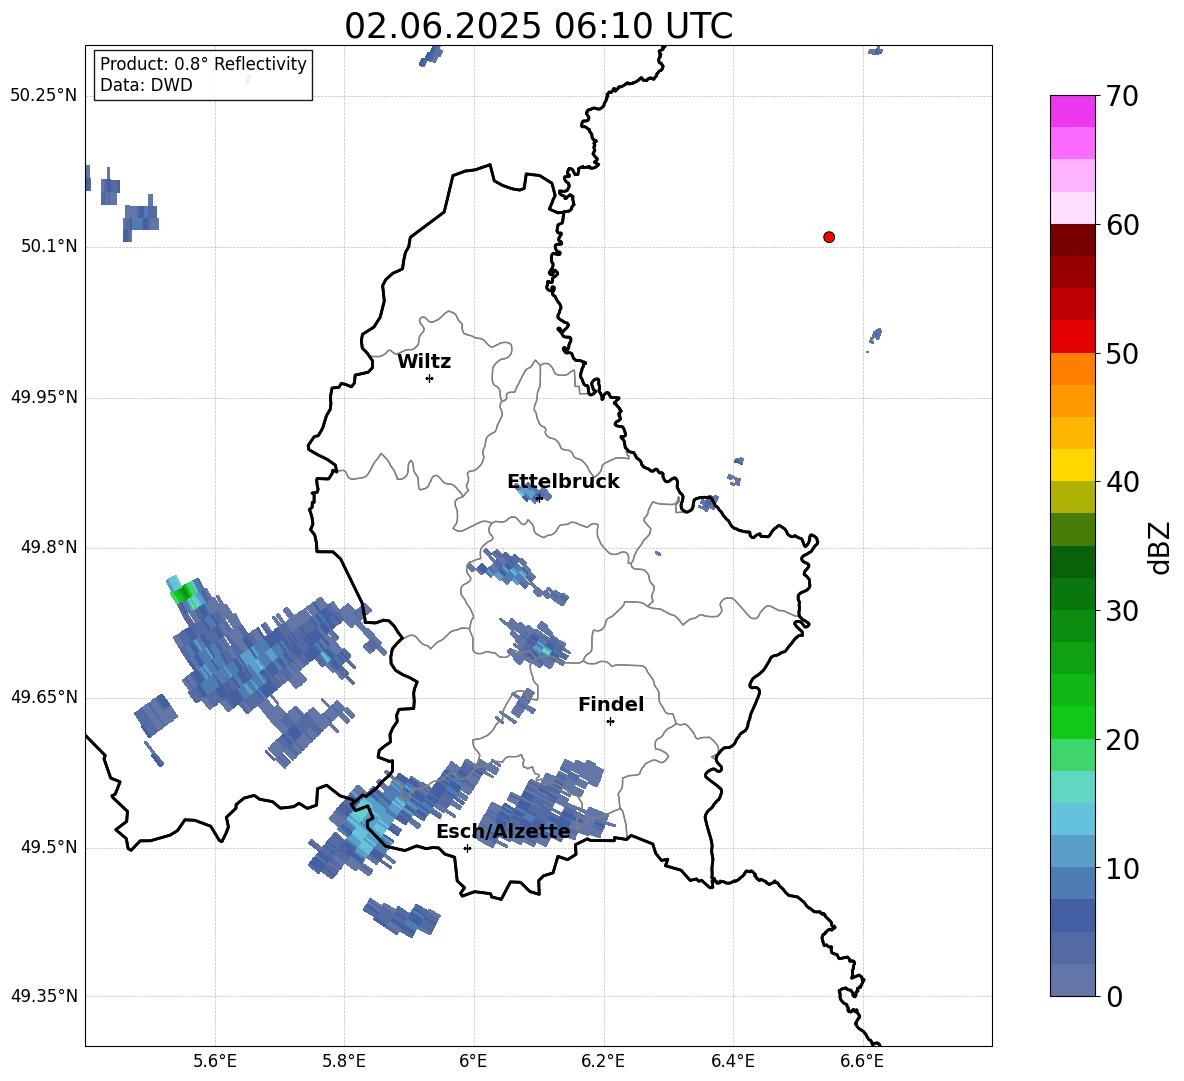Viewport: 1184px width, 1081px height.
Task: Click the magenta top colorbar segment
Action: [x=1072, y=111]
